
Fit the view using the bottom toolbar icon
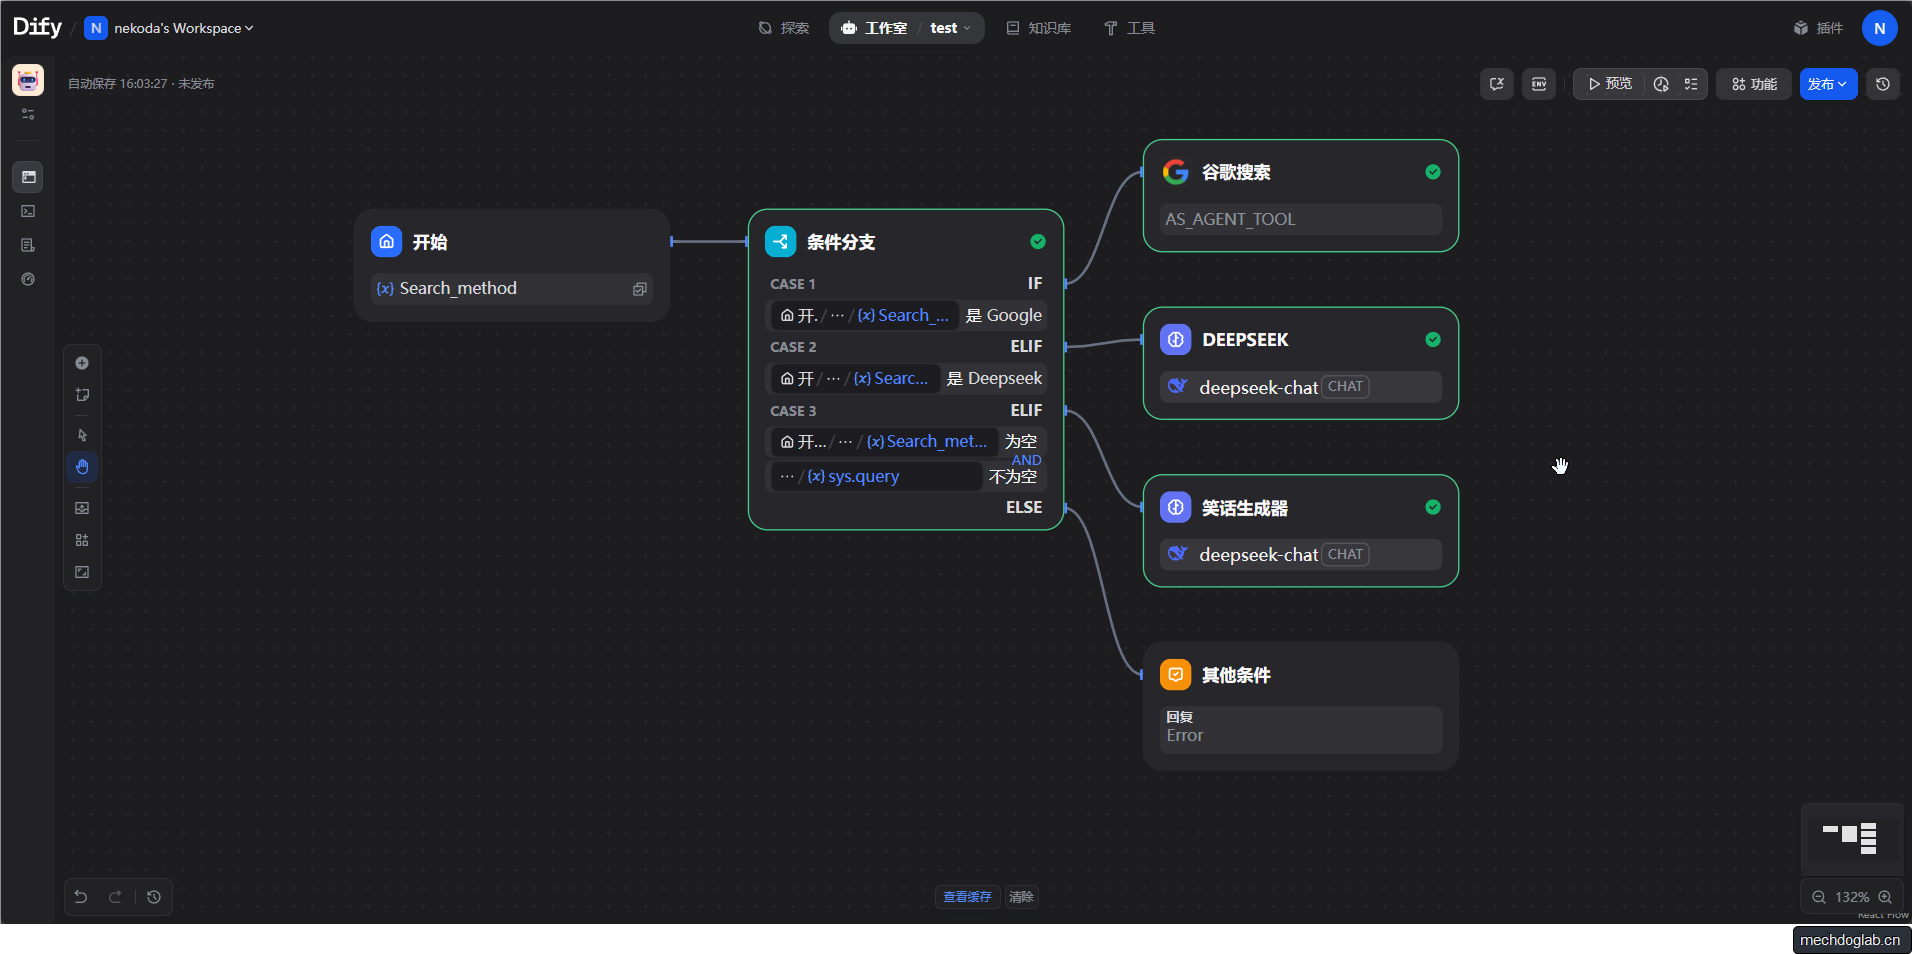(x=82, y=572)
